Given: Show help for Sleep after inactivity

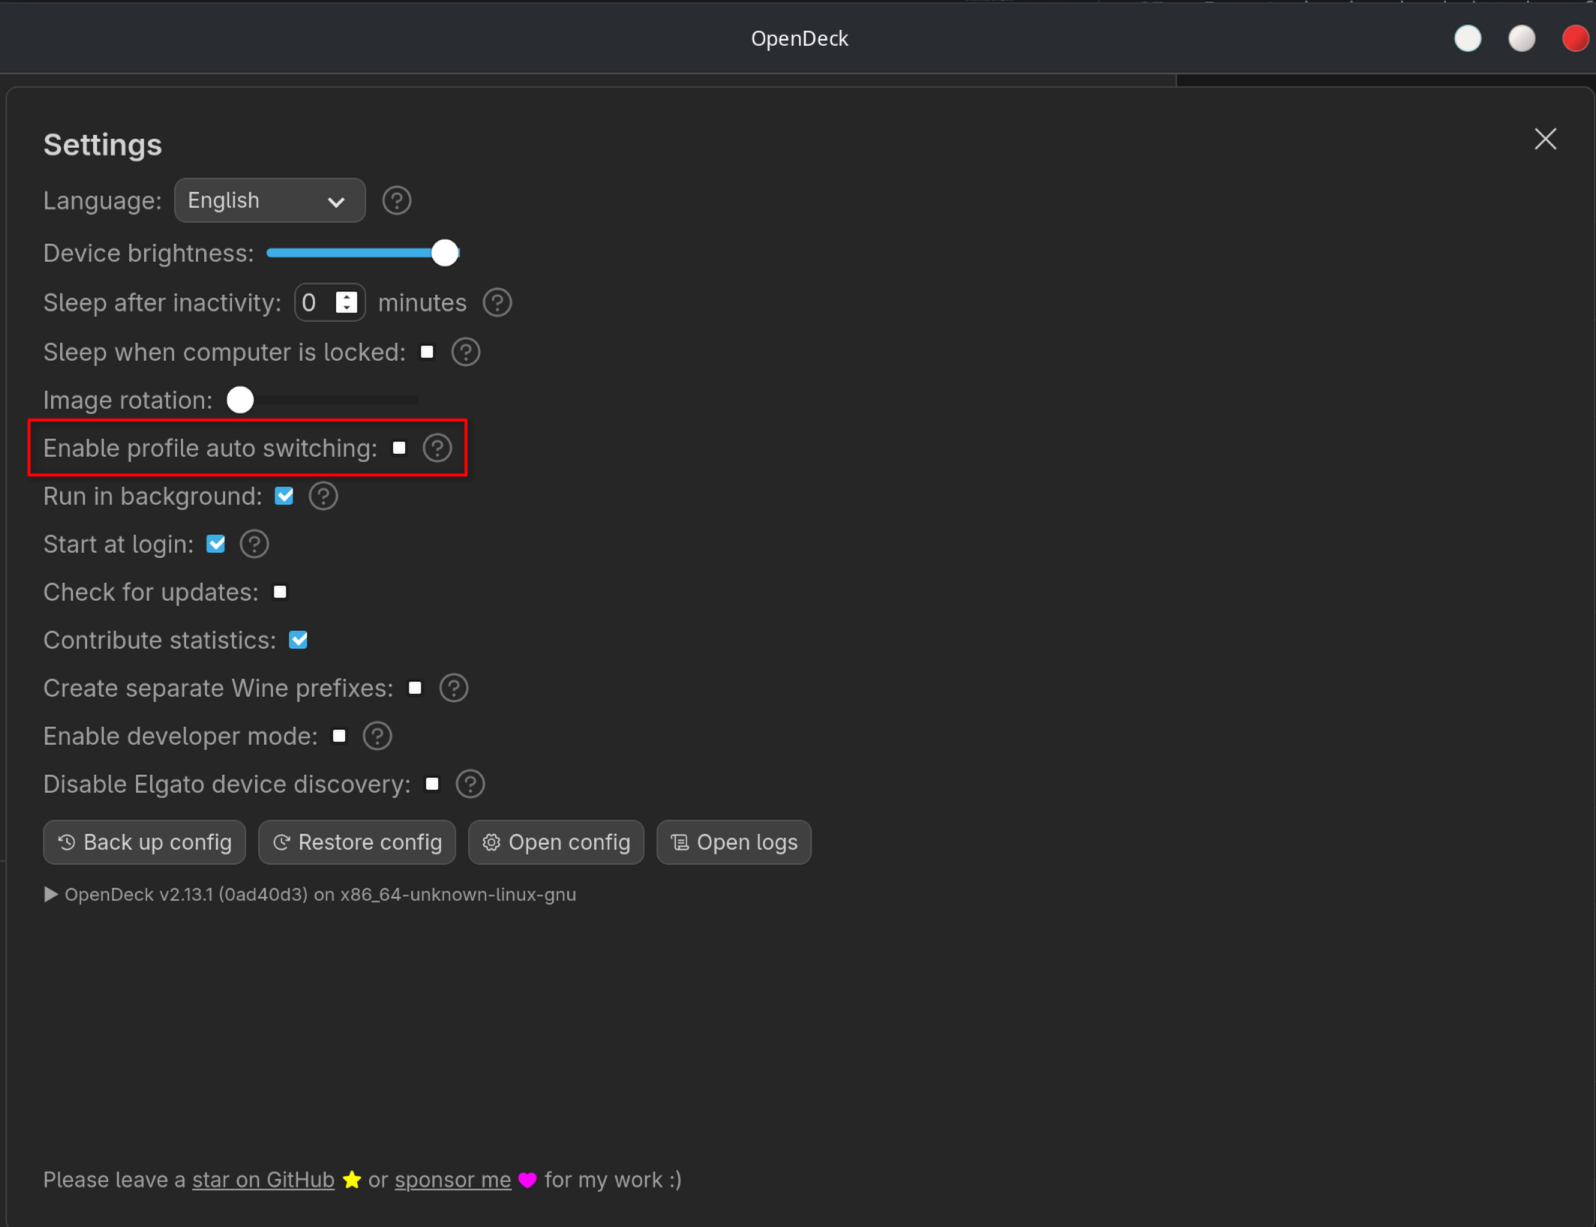Looking at the screenshot, I should 497,302.
